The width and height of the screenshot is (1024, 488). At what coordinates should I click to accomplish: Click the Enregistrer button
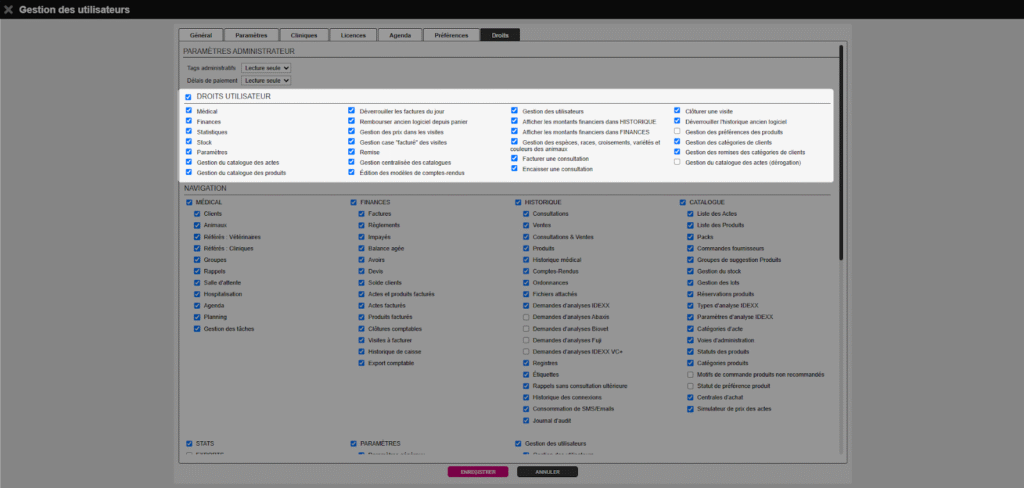[478, 472]
